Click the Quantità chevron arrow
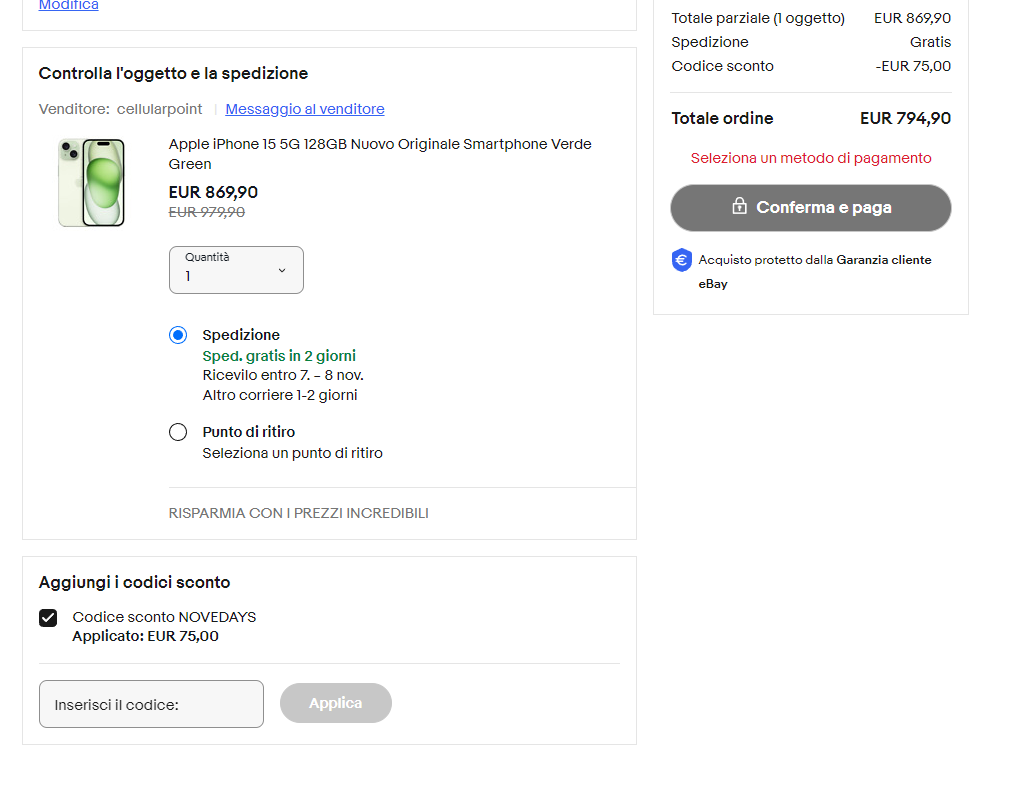Screen dimensions: 1010x785 point(282,270)
